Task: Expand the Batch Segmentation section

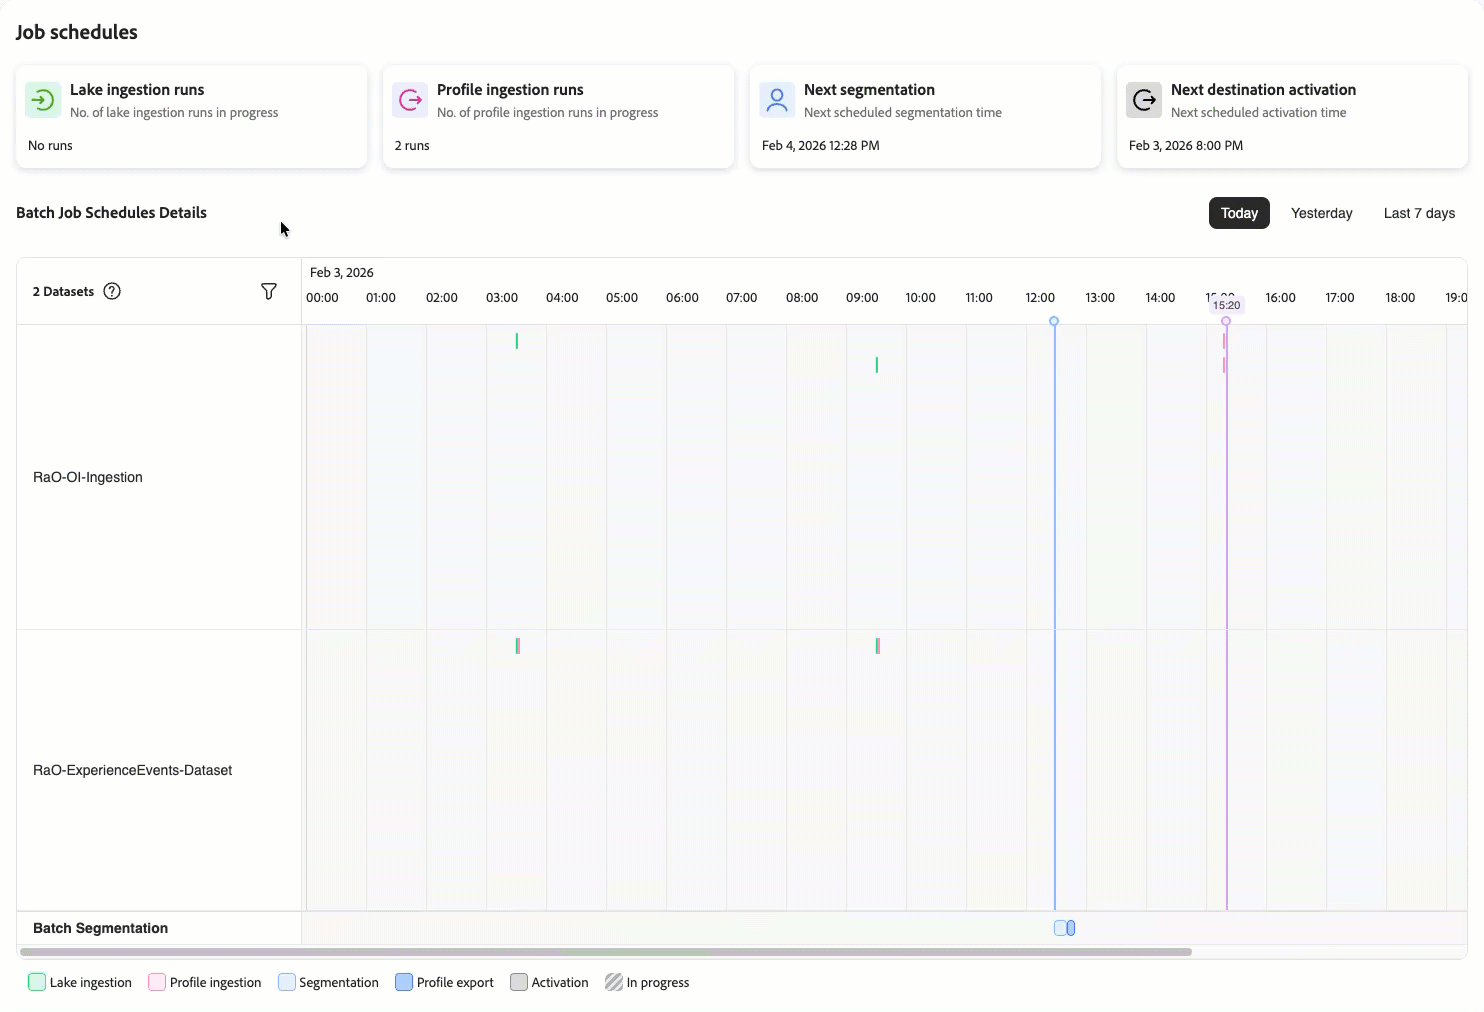Action: tap(100, 928)
